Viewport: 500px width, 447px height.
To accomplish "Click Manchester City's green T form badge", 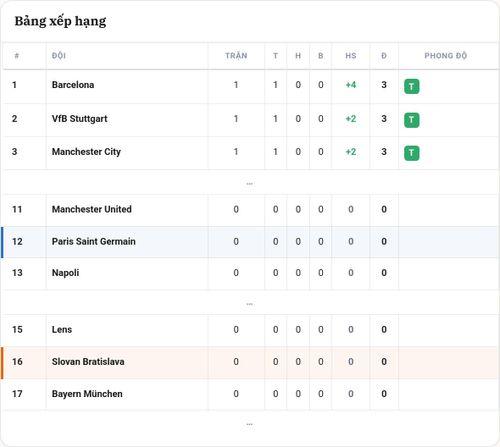I will 412,153.
